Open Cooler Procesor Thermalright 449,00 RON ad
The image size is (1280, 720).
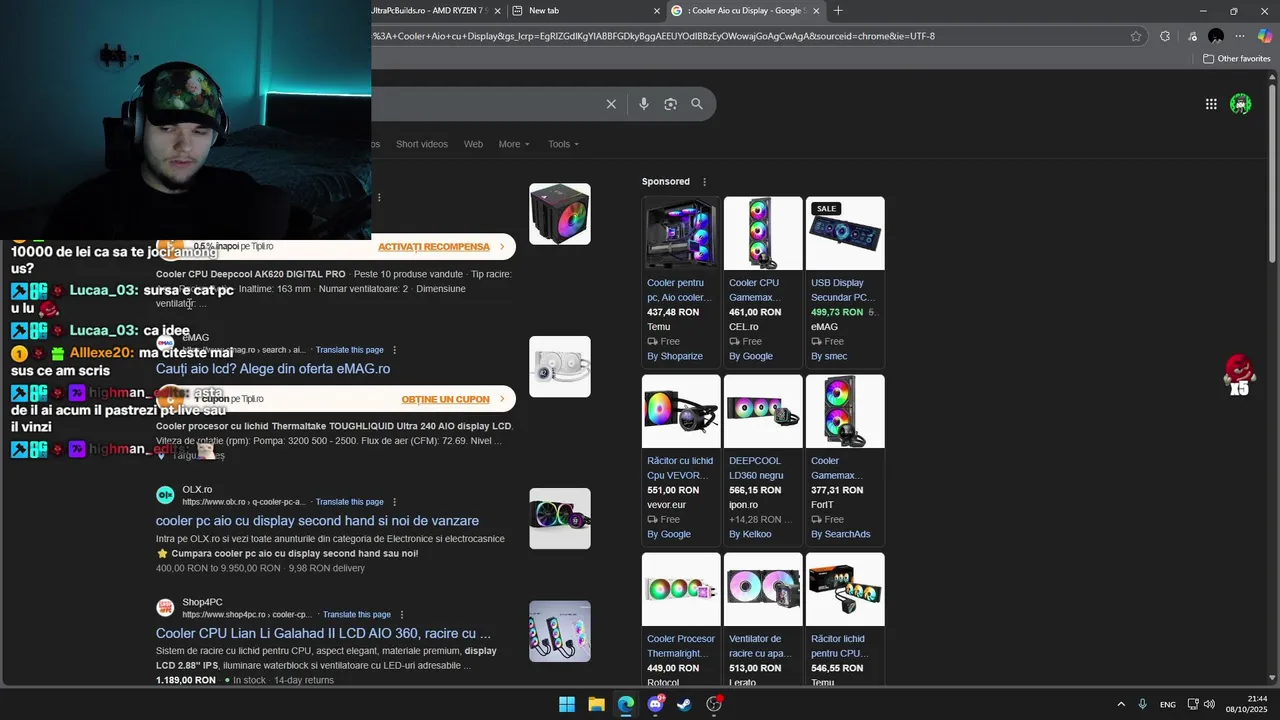click(x=681, y=619)
